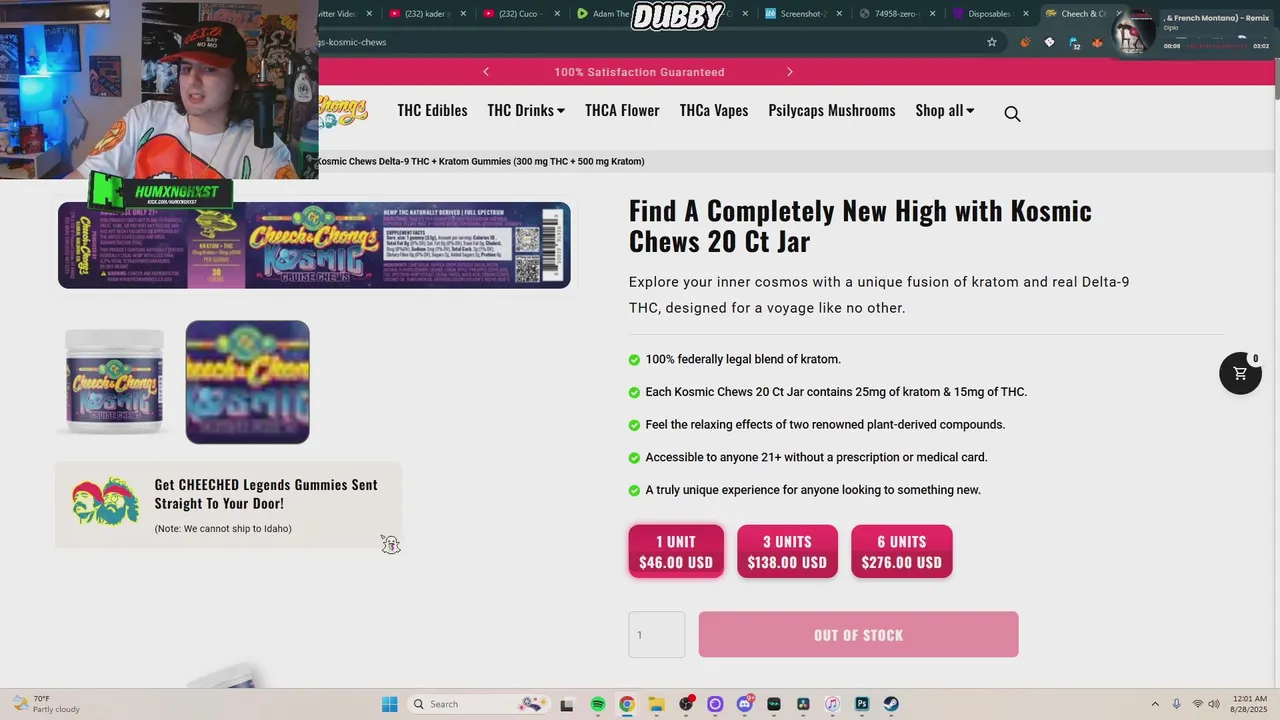Select the 3 UNITS $138.00 option

[787, 552]
